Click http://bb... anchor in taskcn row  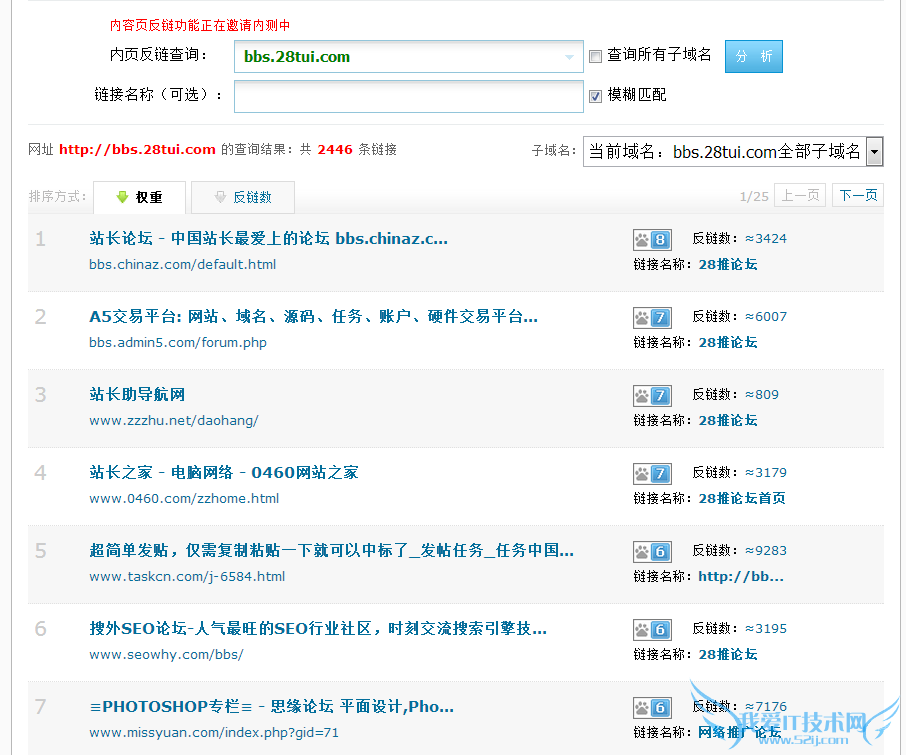[x=741, y=577]
